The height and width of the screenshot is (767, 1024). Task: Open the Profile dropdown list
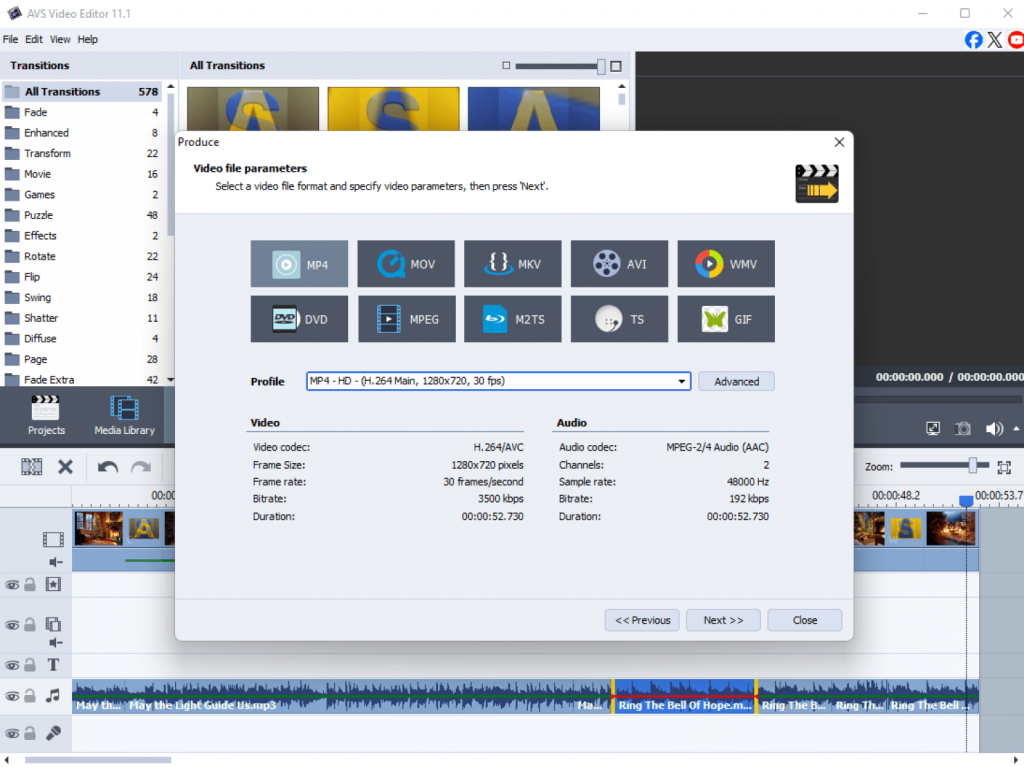coord(682,382)
